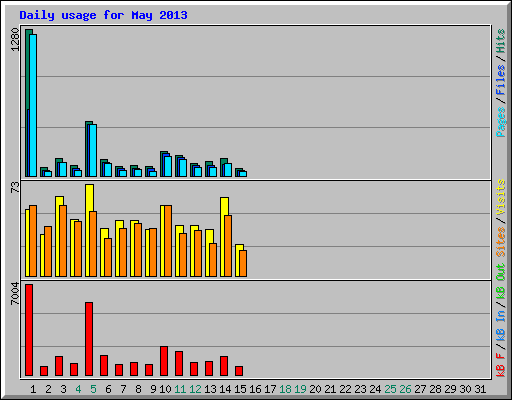Click green day label 18
This screenshot has width=512, height=400.
click(285, 389)
